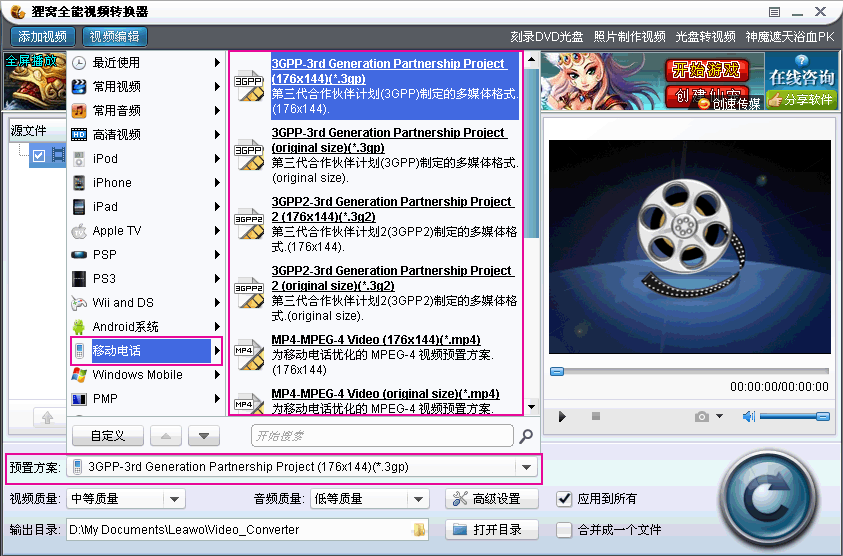This screenshot has height=556, width=843.
Task: Click the 打开目录 button
Action: click(492, 530)
